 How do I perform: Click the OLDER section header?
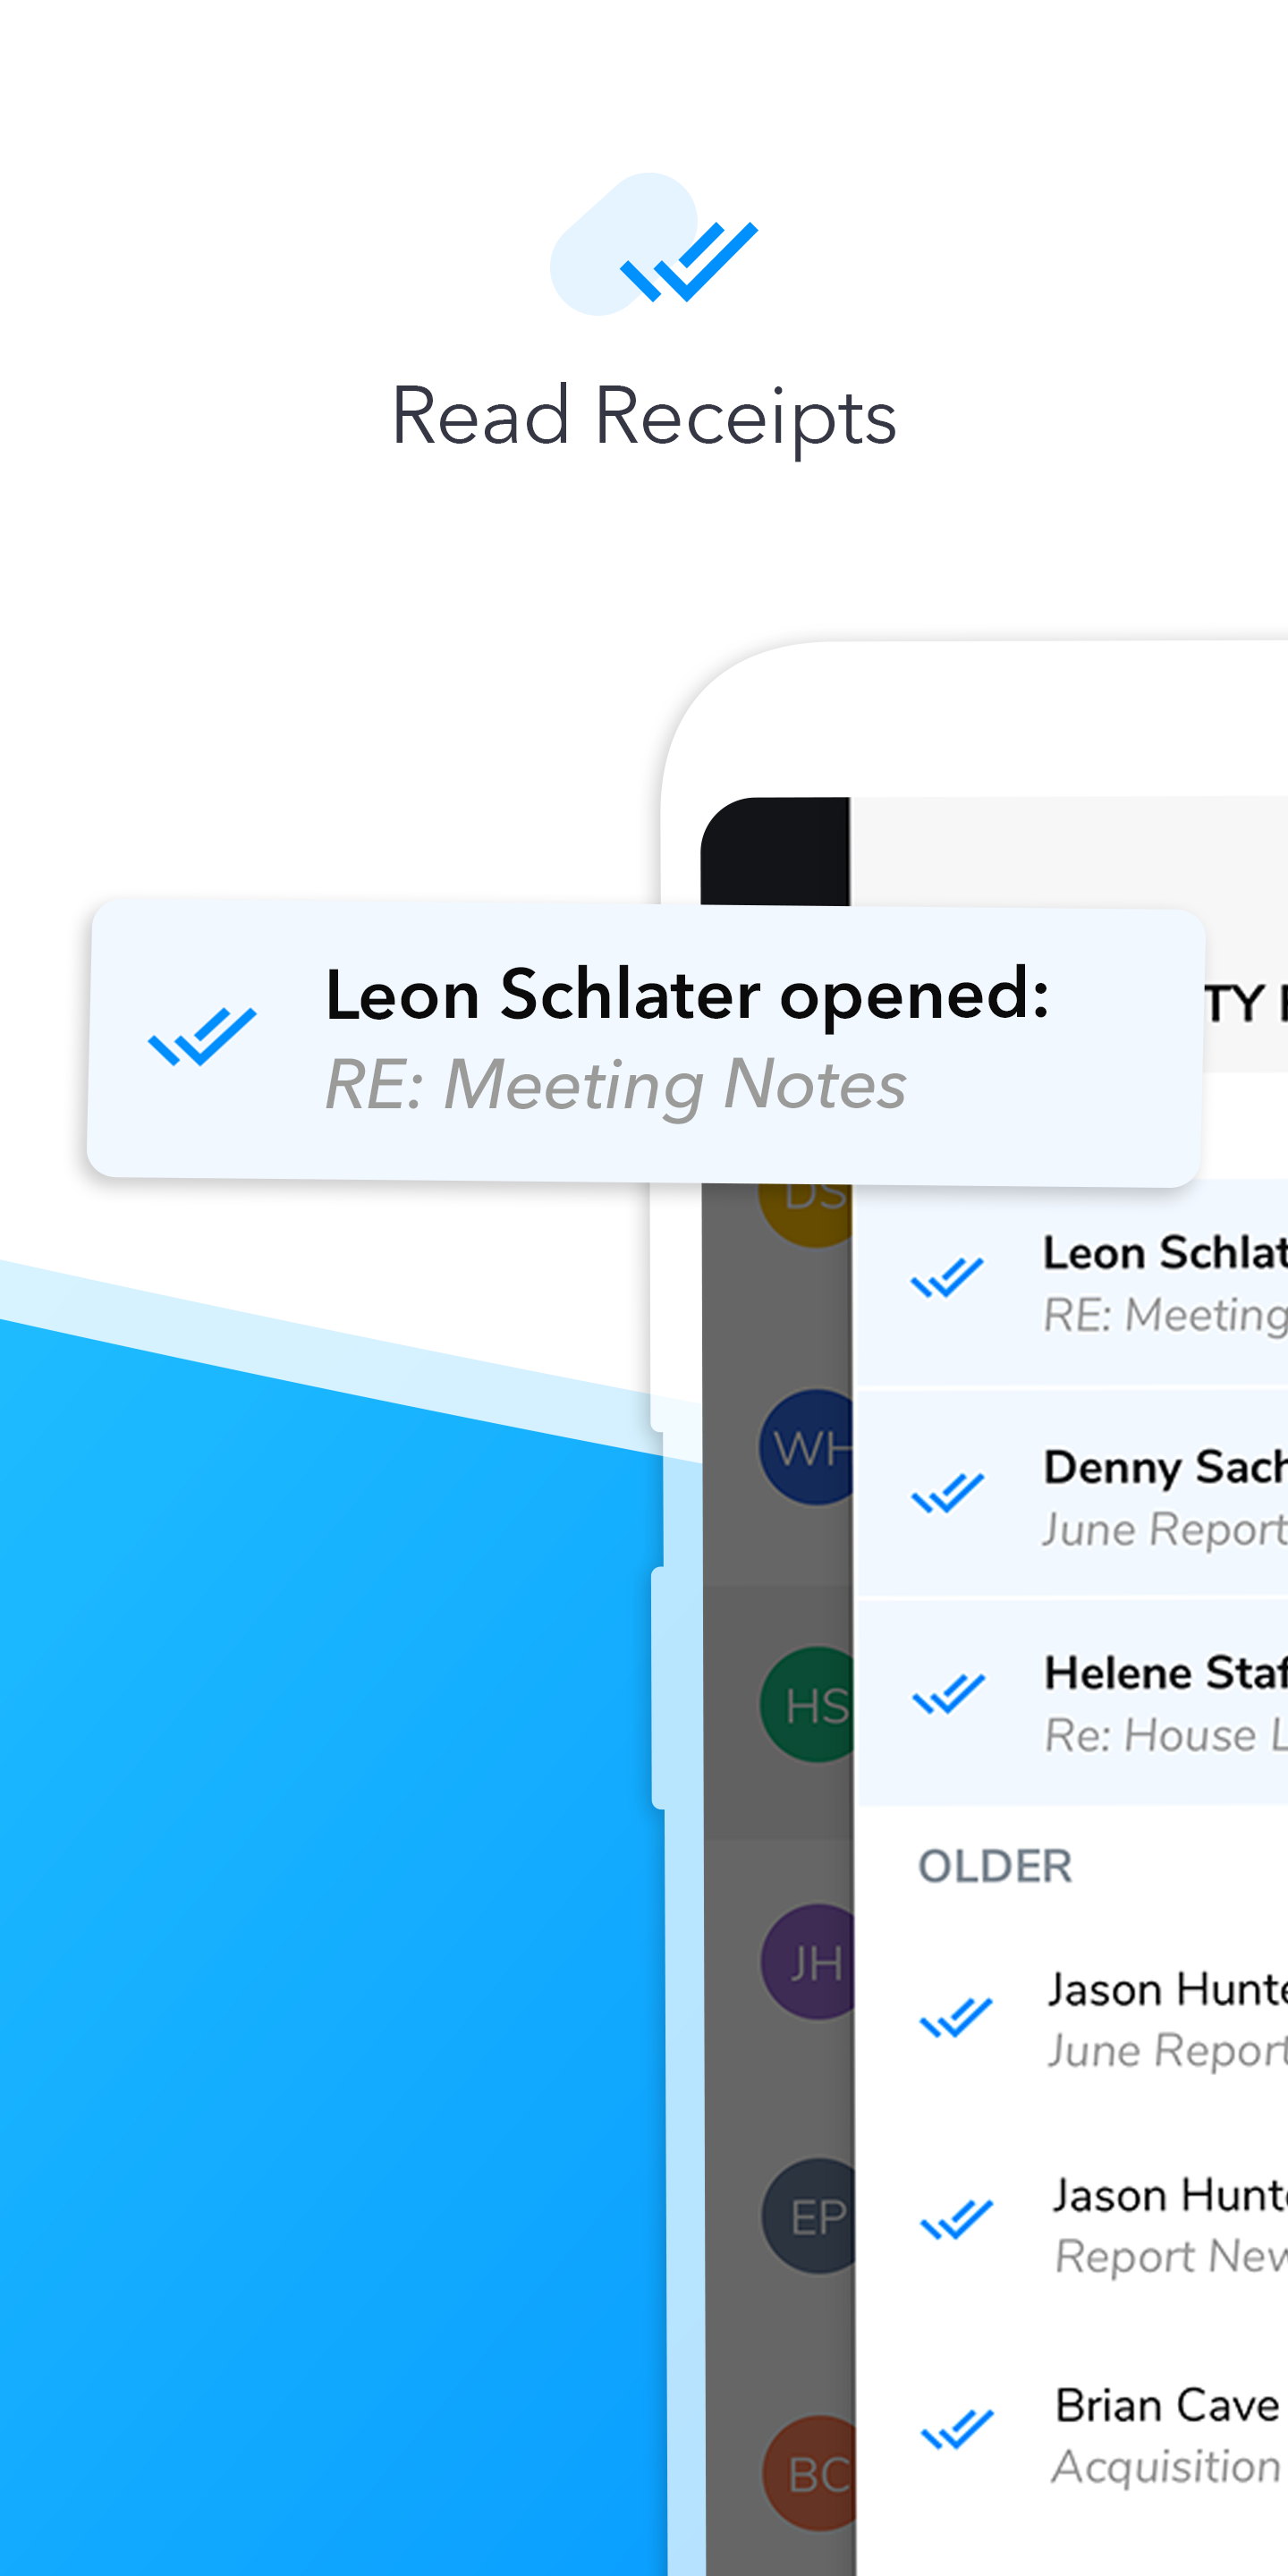(995, 1866)
